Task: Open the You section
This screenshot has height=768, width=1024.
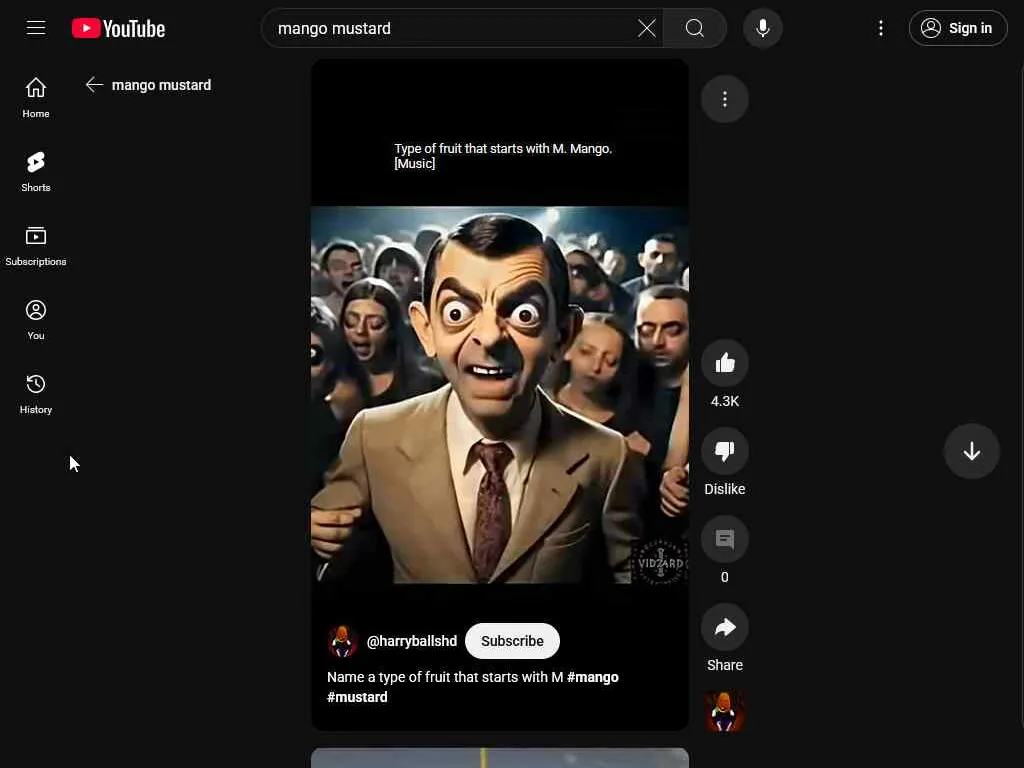Action: [x=36, y=319]
